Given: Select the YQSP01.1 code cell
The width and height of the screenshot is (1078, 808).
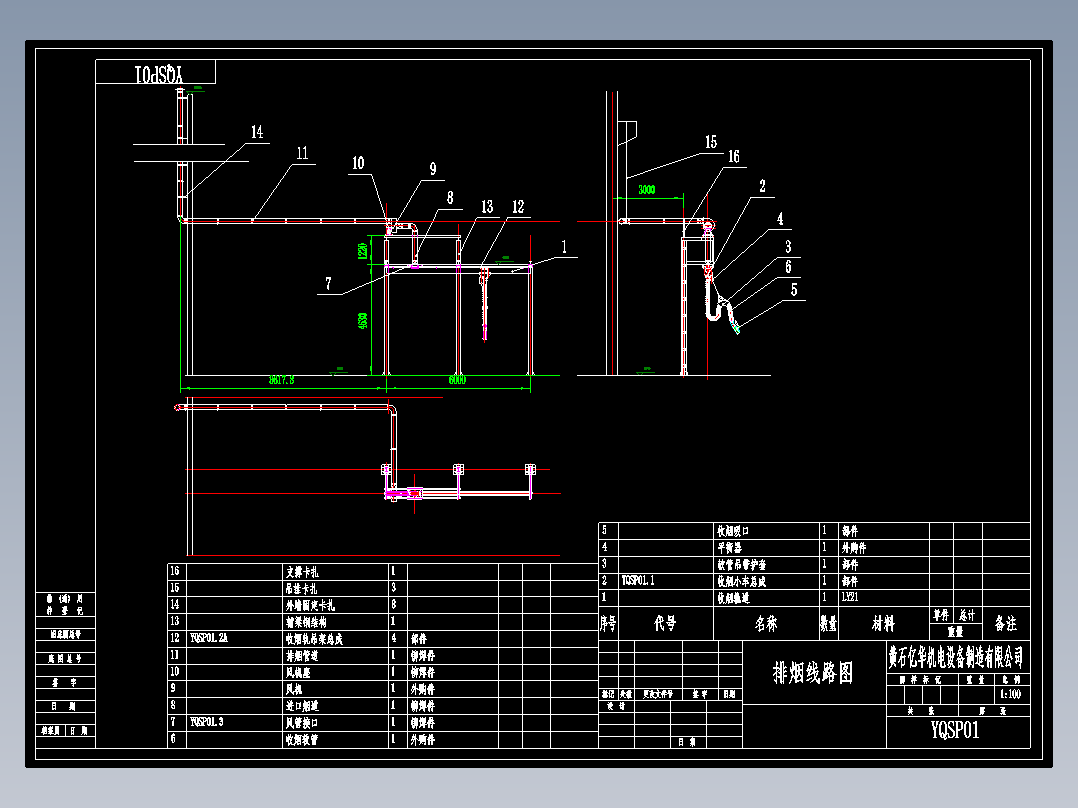Looking at the screenshot, I should [x=638, y=581].
